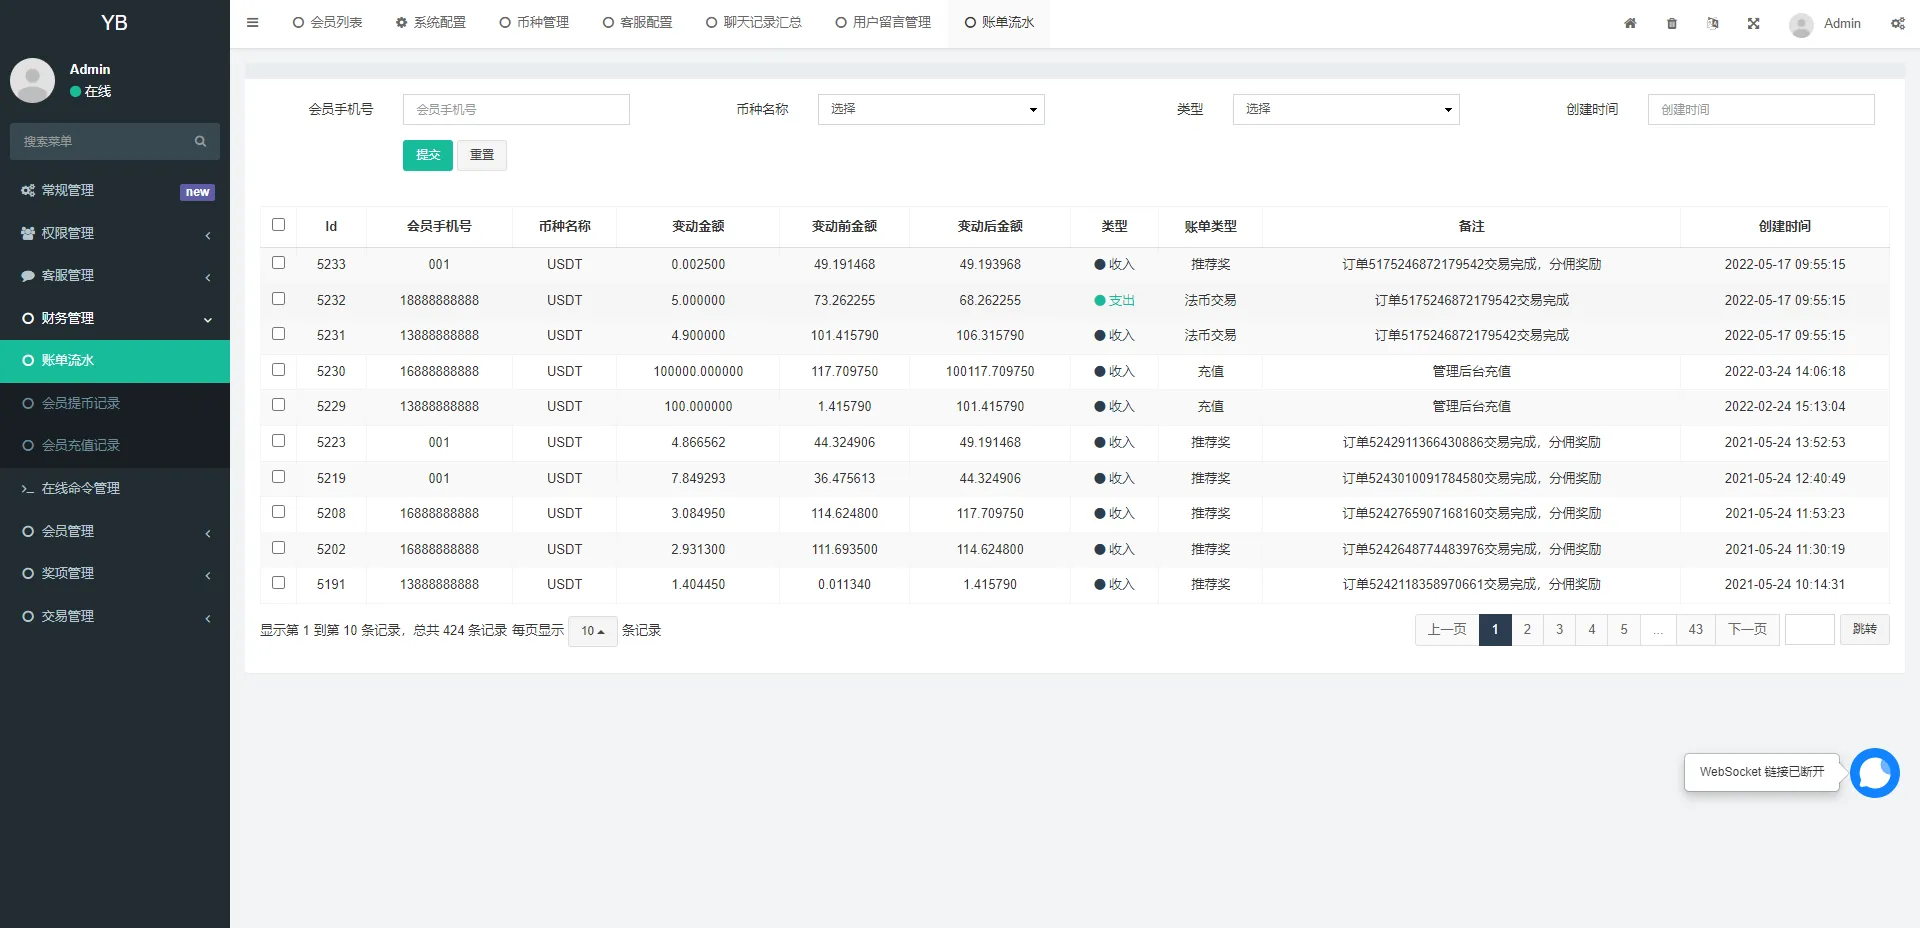The image size is (1920, 928).
Task: Click the 提交 submit button
Action: pyautogui.click(x=427, y=155)
